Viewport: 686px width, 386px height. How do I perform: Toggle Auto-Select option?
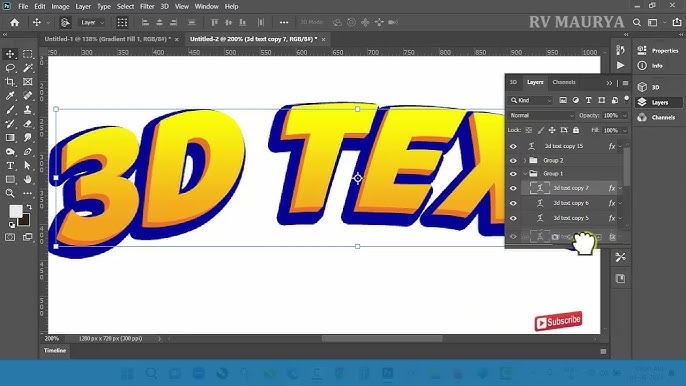pyautogui.click(x=65, y=22)
